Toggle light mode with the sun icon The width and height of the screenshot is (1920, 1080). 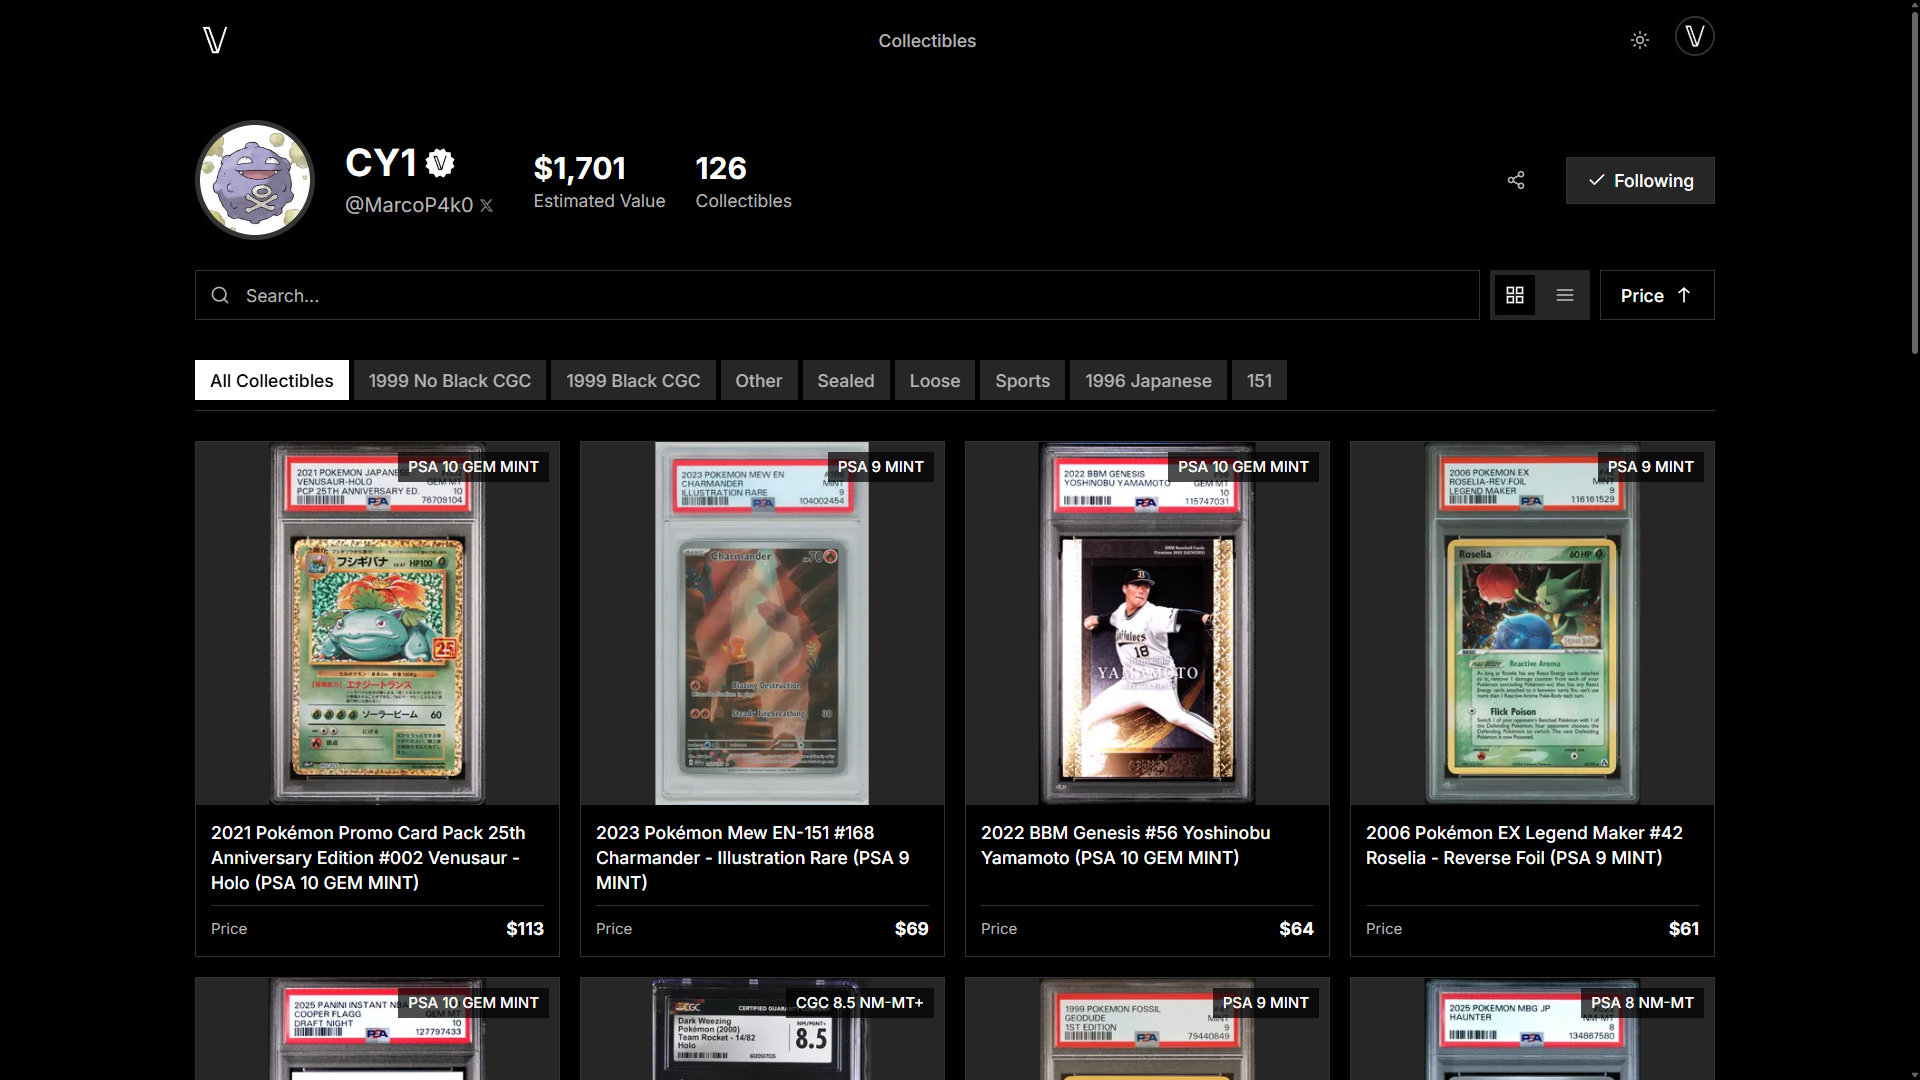(1639, 40)
